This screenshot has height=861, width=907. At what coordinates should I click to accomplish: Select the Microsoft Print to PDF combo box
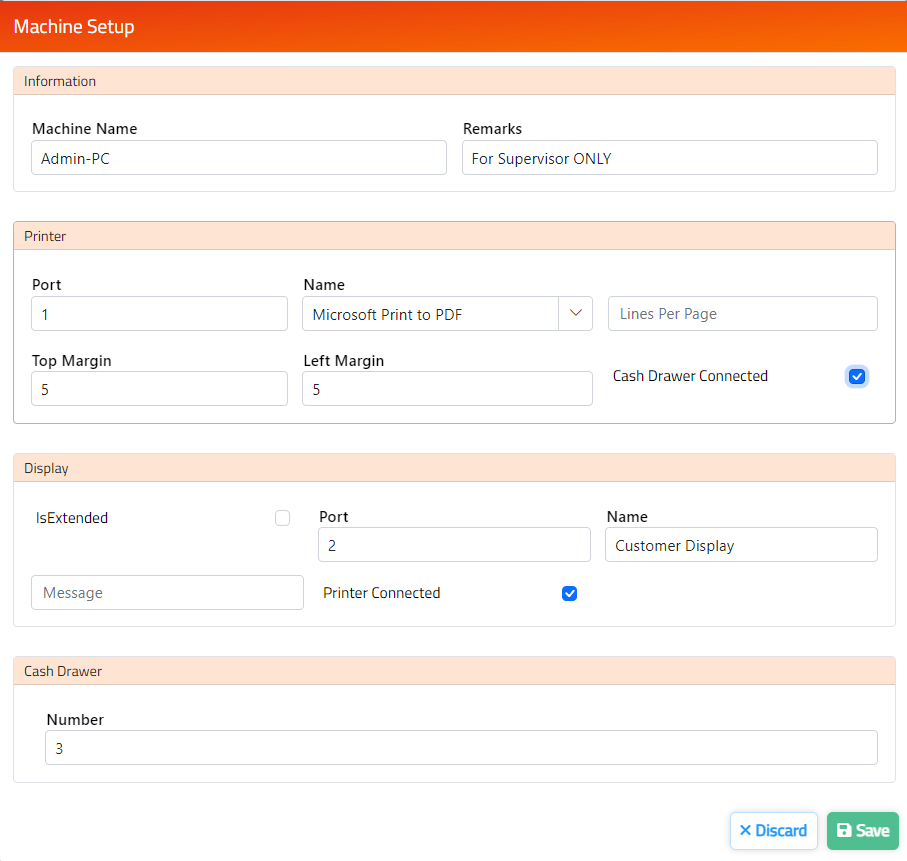pyautogui.click(x=430, y=313)
